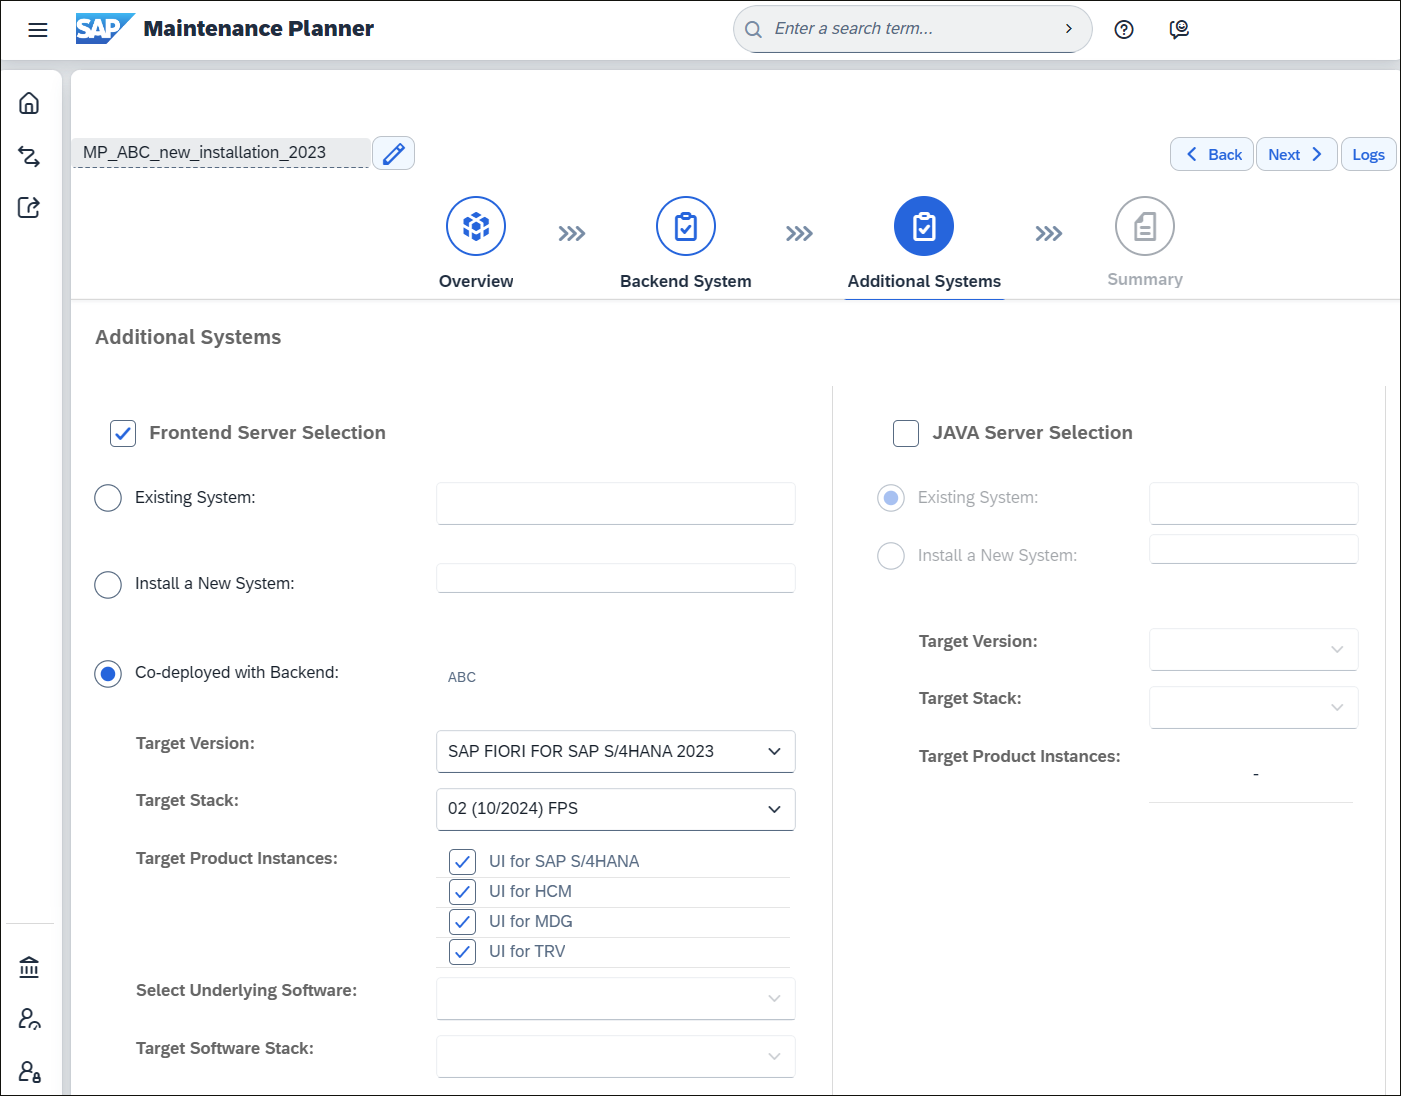
Task: Click the Back button
Action: point(1212,154)
